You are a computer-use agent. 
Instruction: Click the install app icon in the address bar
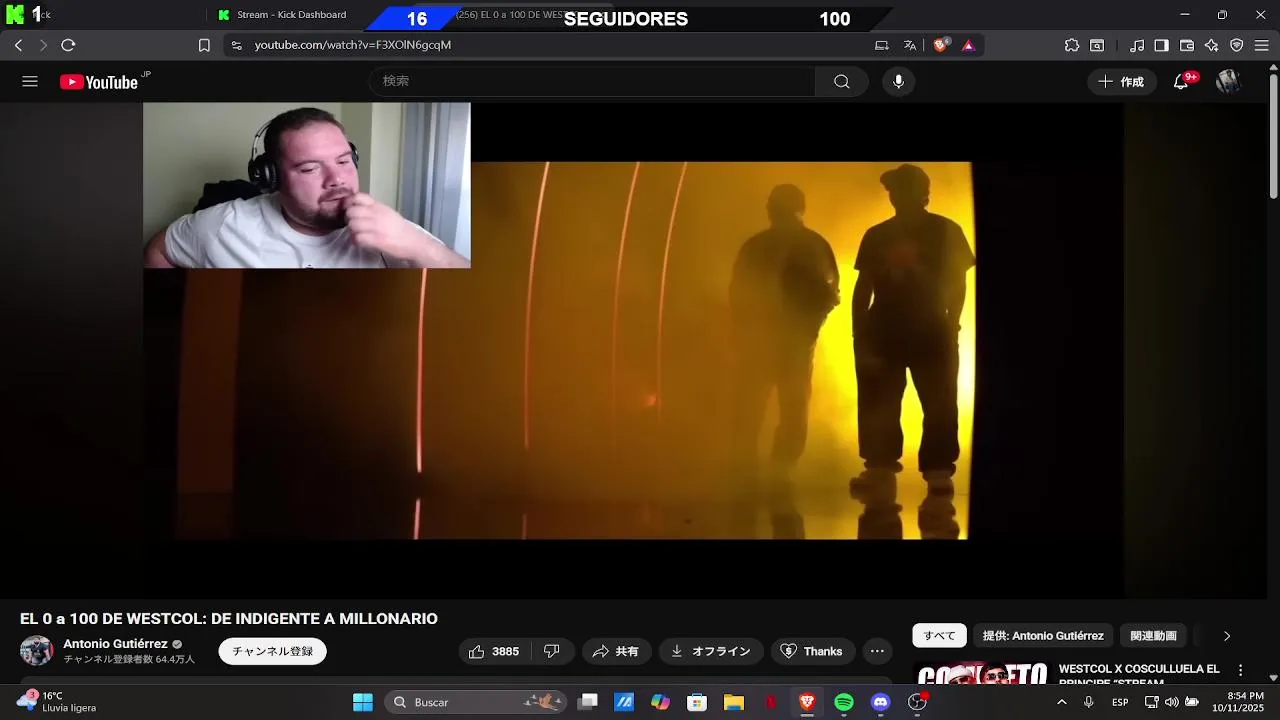[x=881, y=45]
